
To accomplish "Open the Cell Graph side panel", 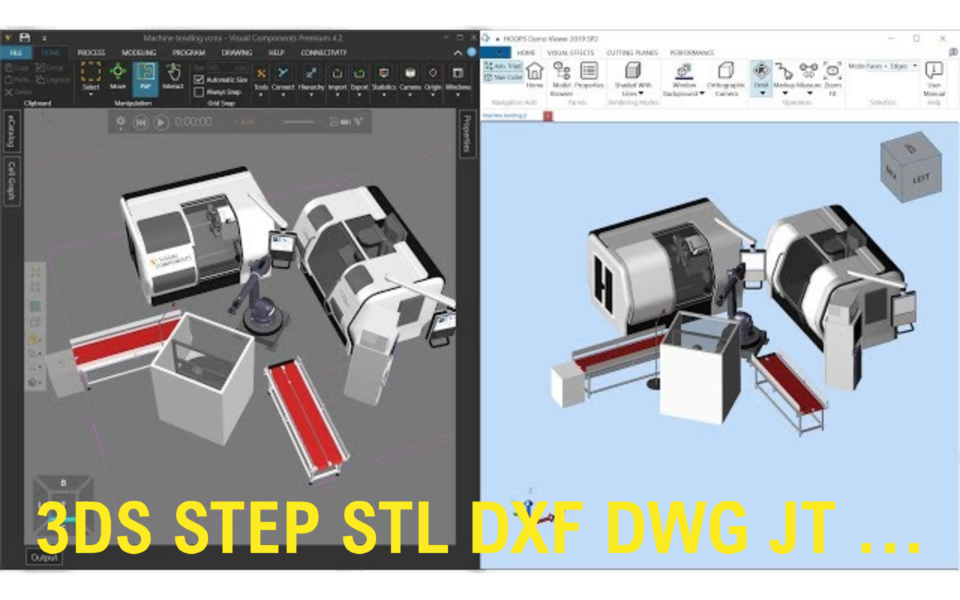I will coord(11,180).
